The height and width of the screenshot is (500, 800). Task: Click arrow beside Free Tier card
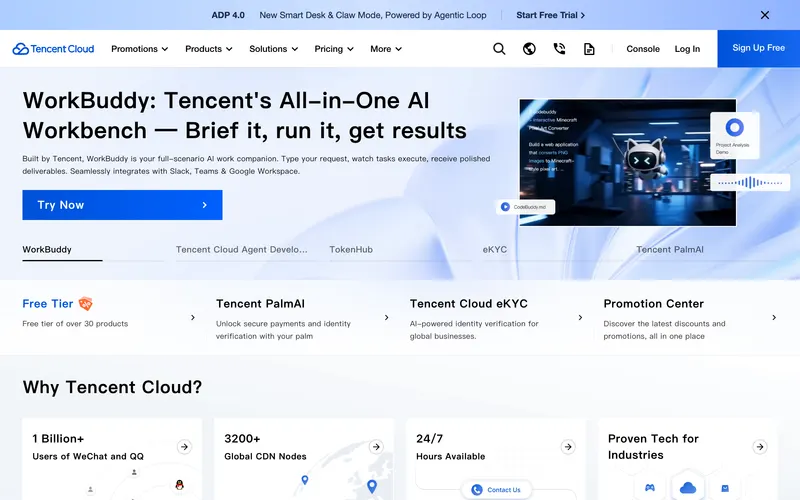click(x=193, y=317)
